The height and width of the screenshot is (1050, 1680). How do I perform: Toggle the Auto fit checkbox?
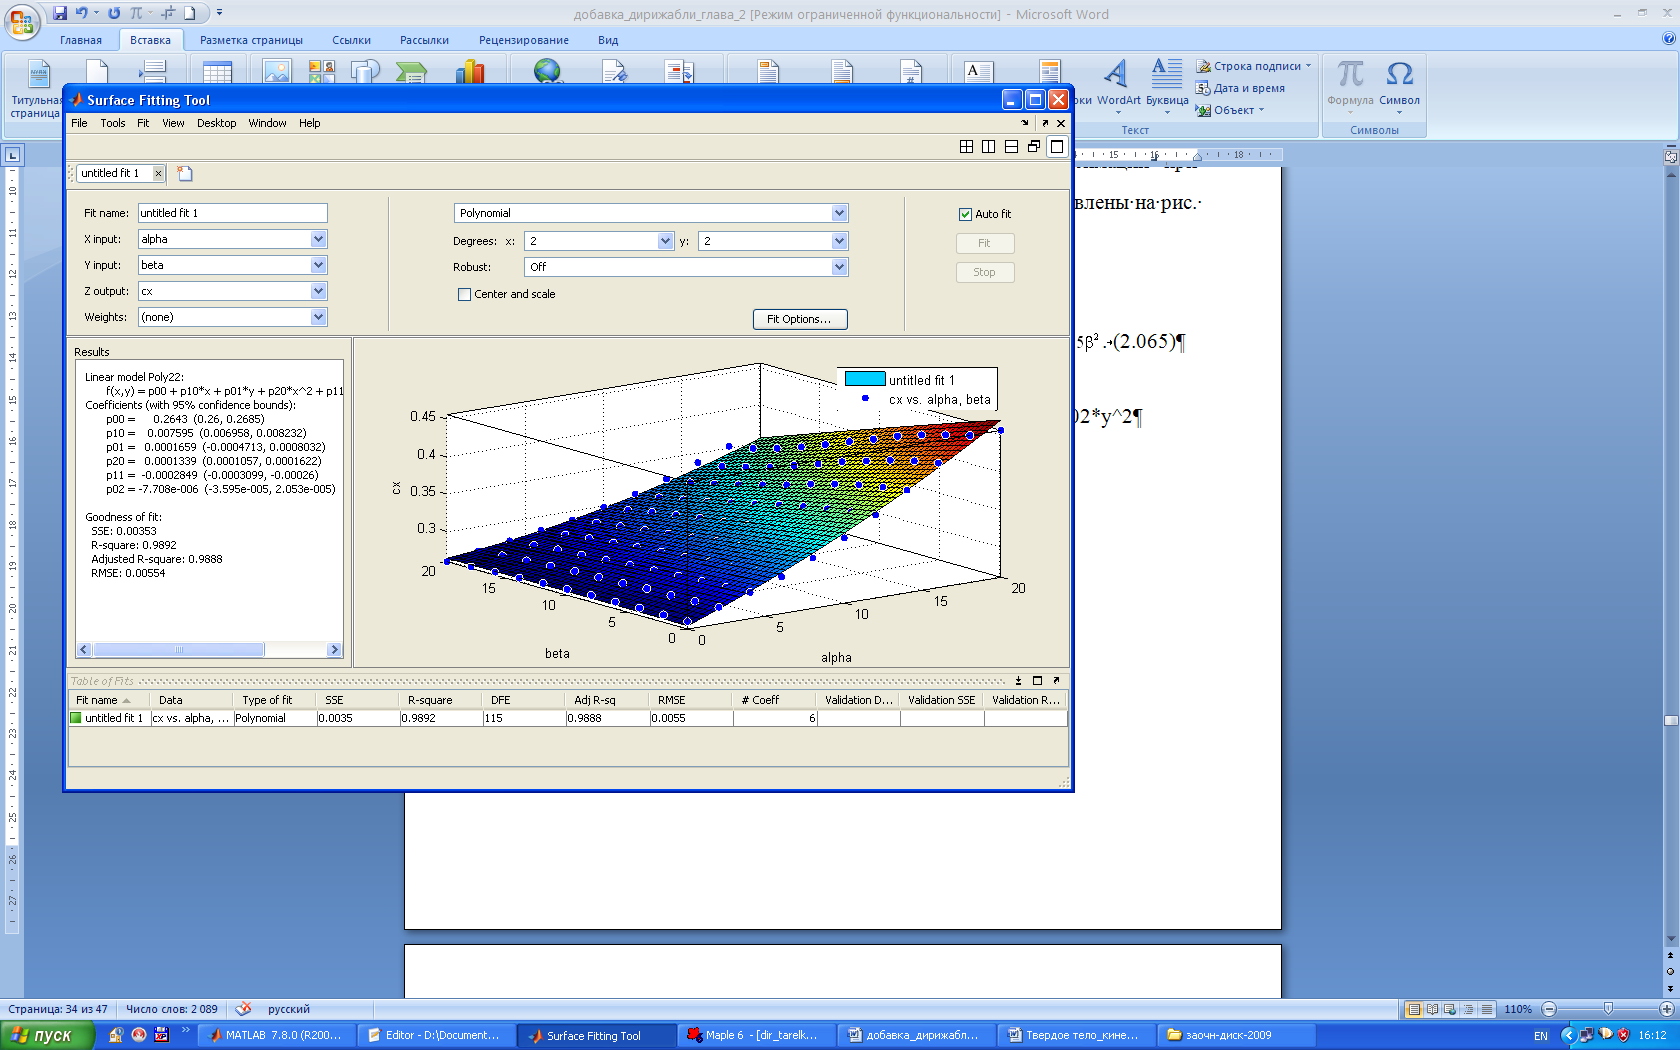pyautogui.click(x=965, y=214)
